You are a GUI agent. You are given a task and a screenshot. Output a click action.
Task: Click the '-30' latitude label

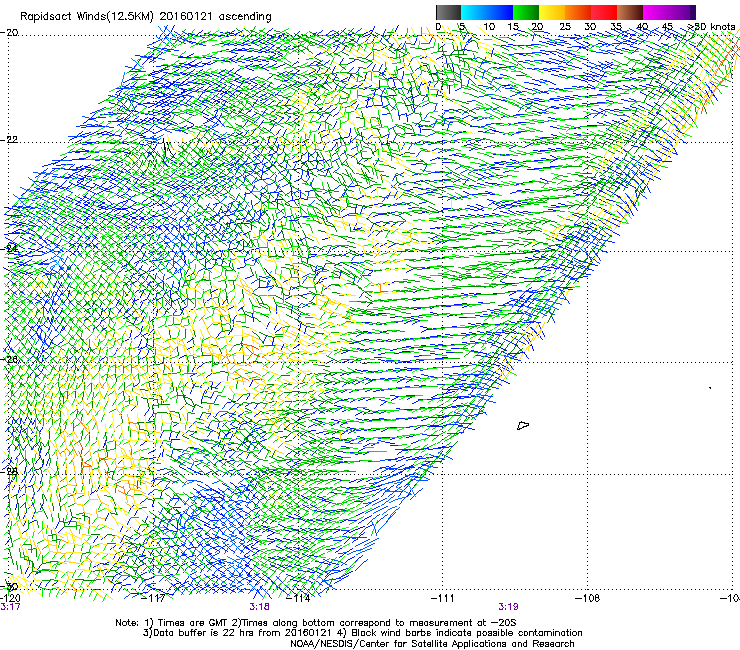pos(9,587)
